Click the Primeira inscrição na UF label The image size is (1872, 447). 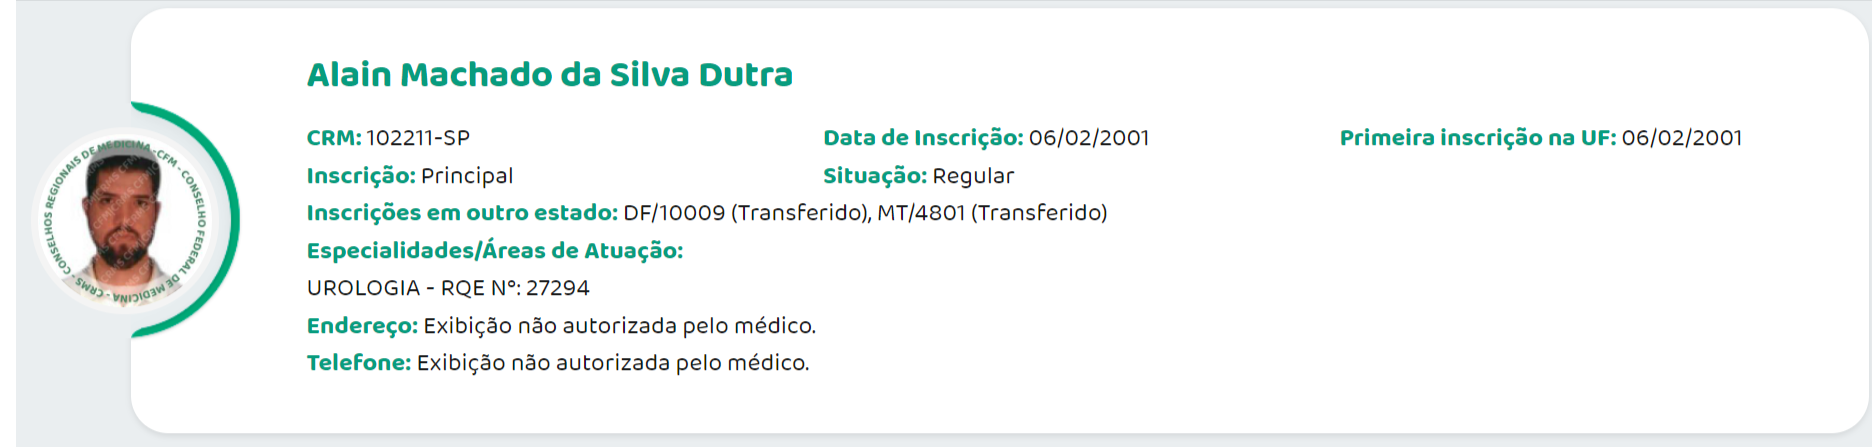point(1478,138)
